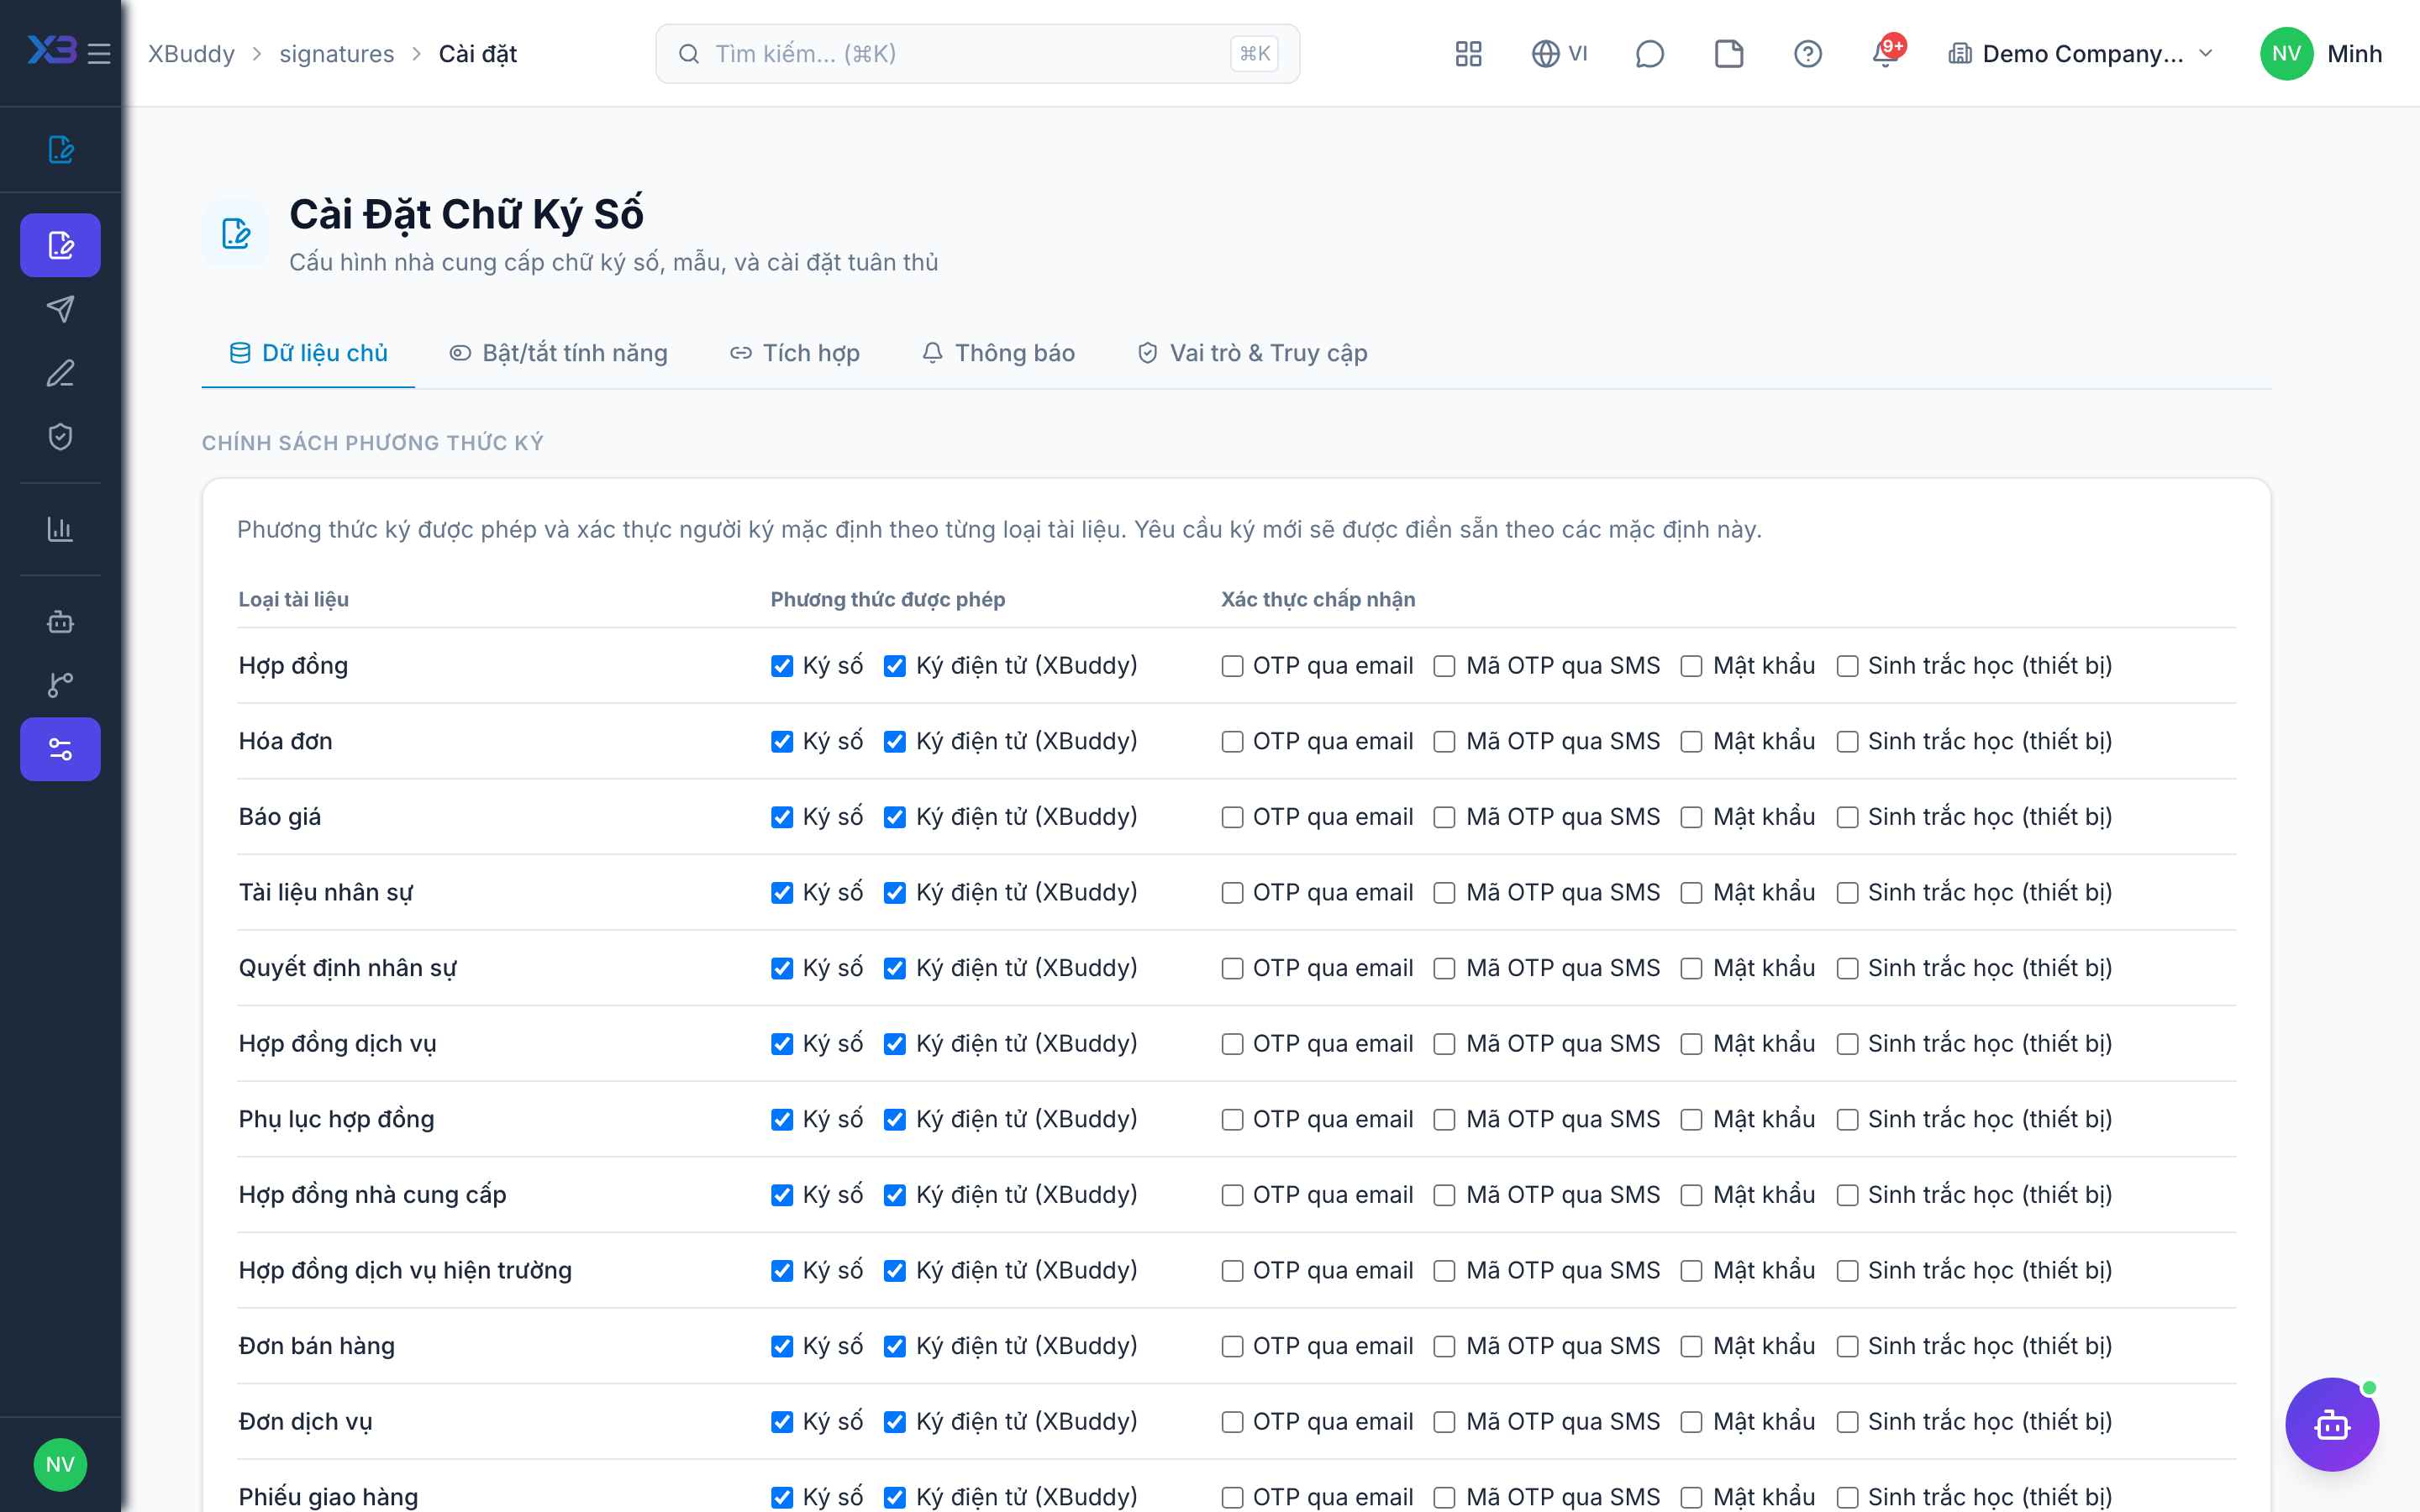Click the sidebar robot icon
The image size is (2420, 1512).
(x=60, y=621)
